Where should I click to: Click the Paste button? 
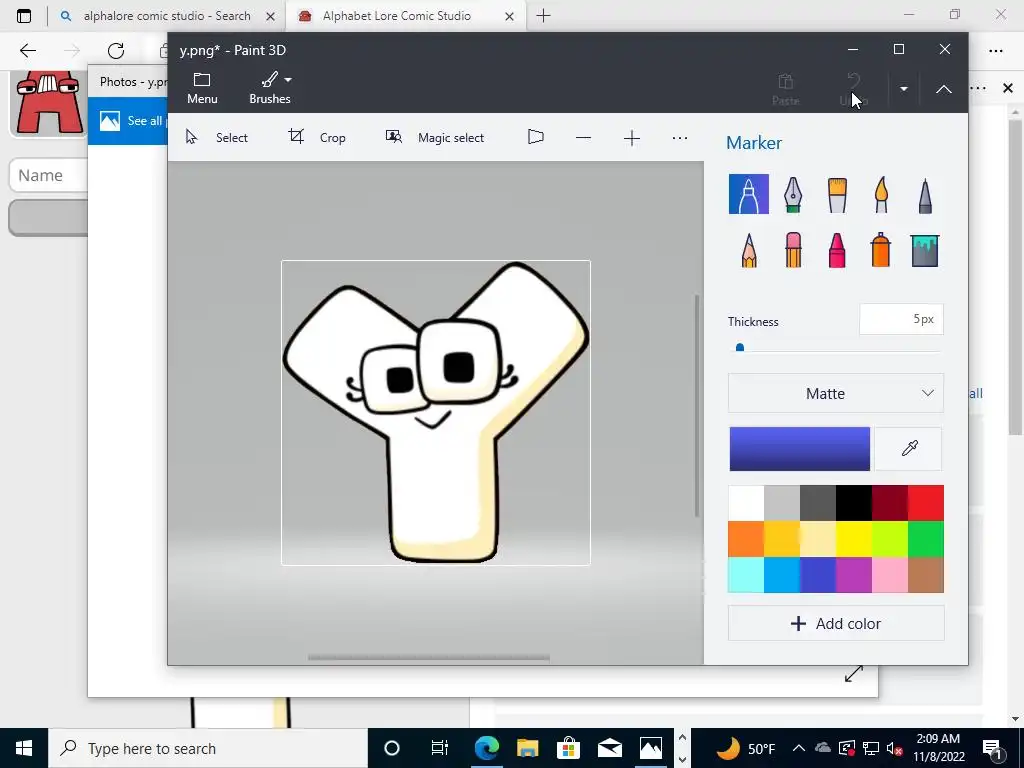point(786,89)
